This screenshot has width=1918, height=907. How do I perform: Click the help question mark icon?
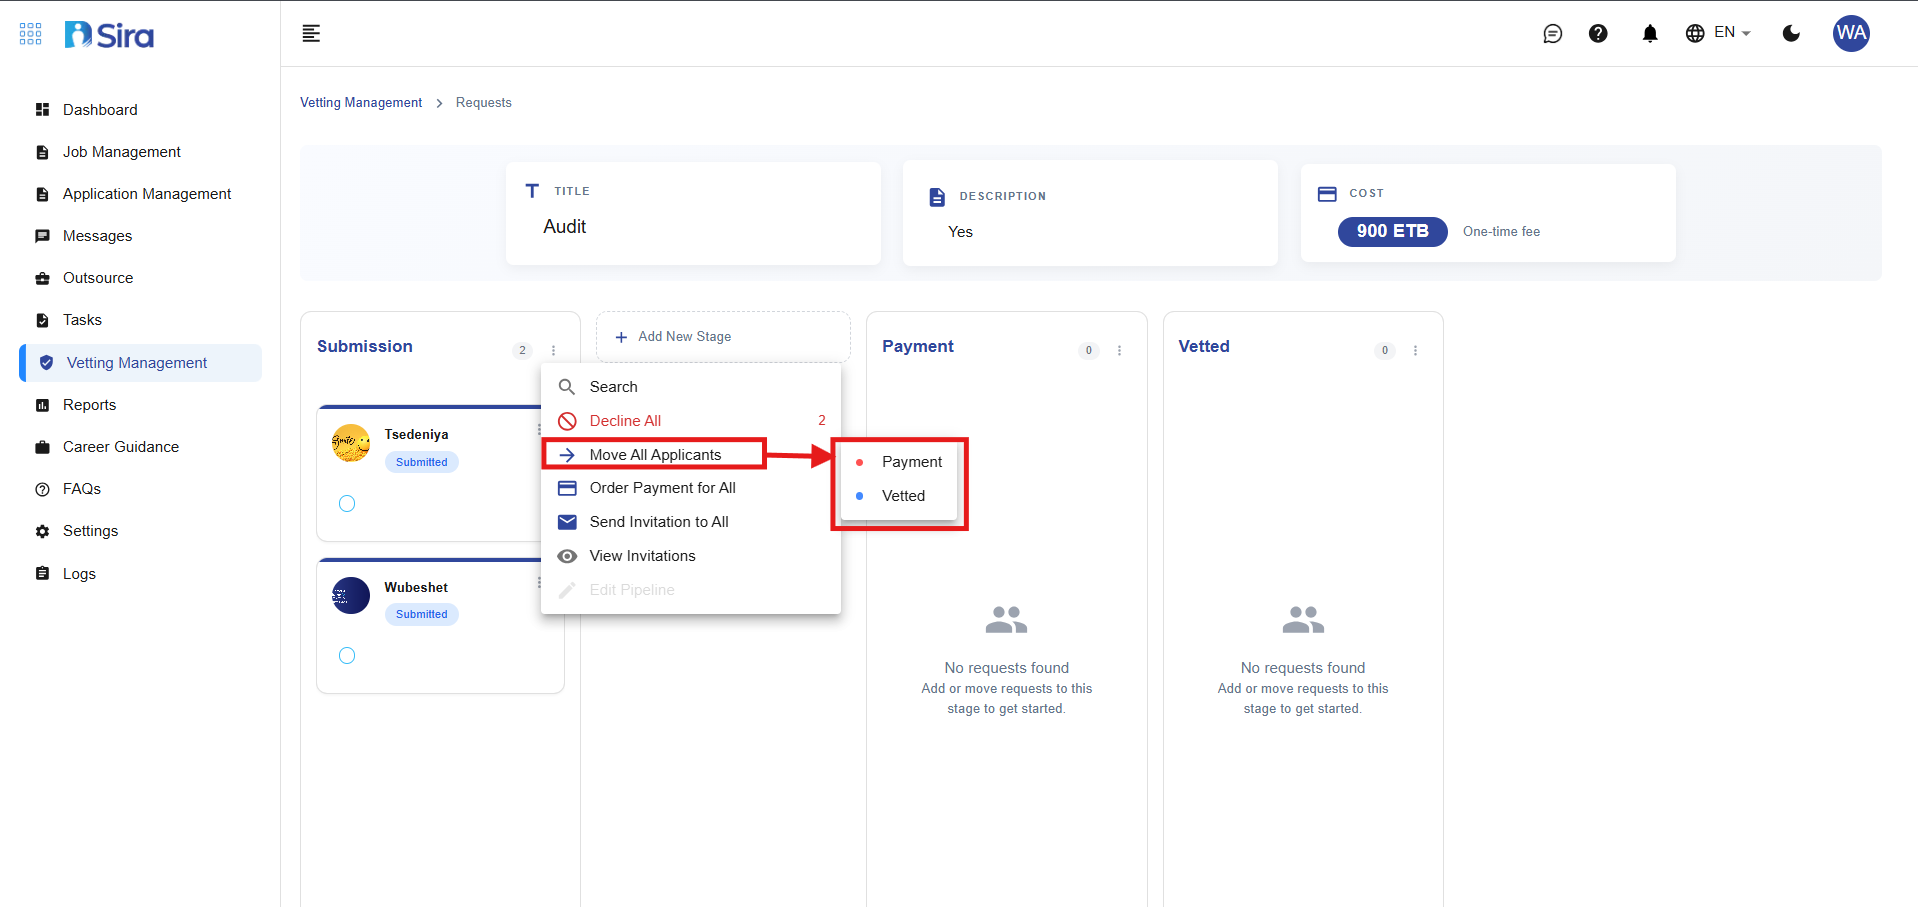tap(1598, 34)
